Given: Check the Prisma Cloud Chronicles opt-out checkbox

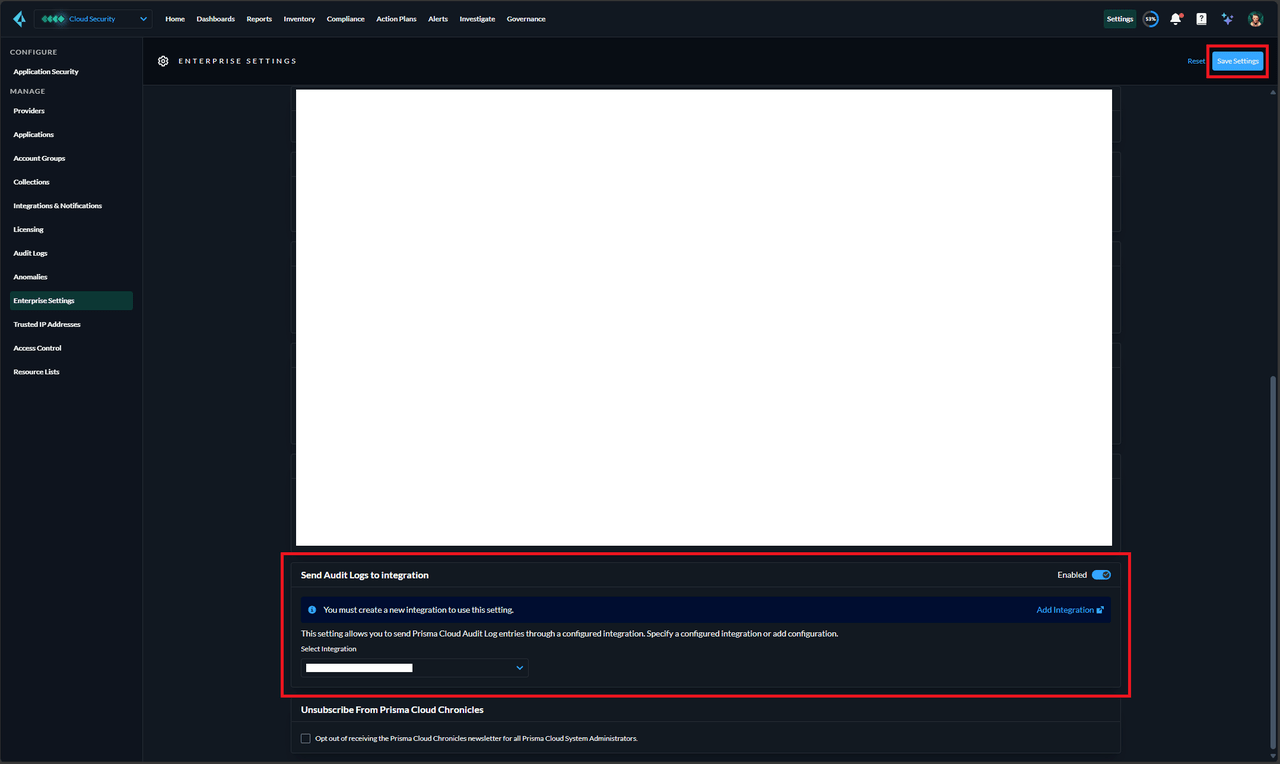Looking at the screenshot, I should 306,738.
